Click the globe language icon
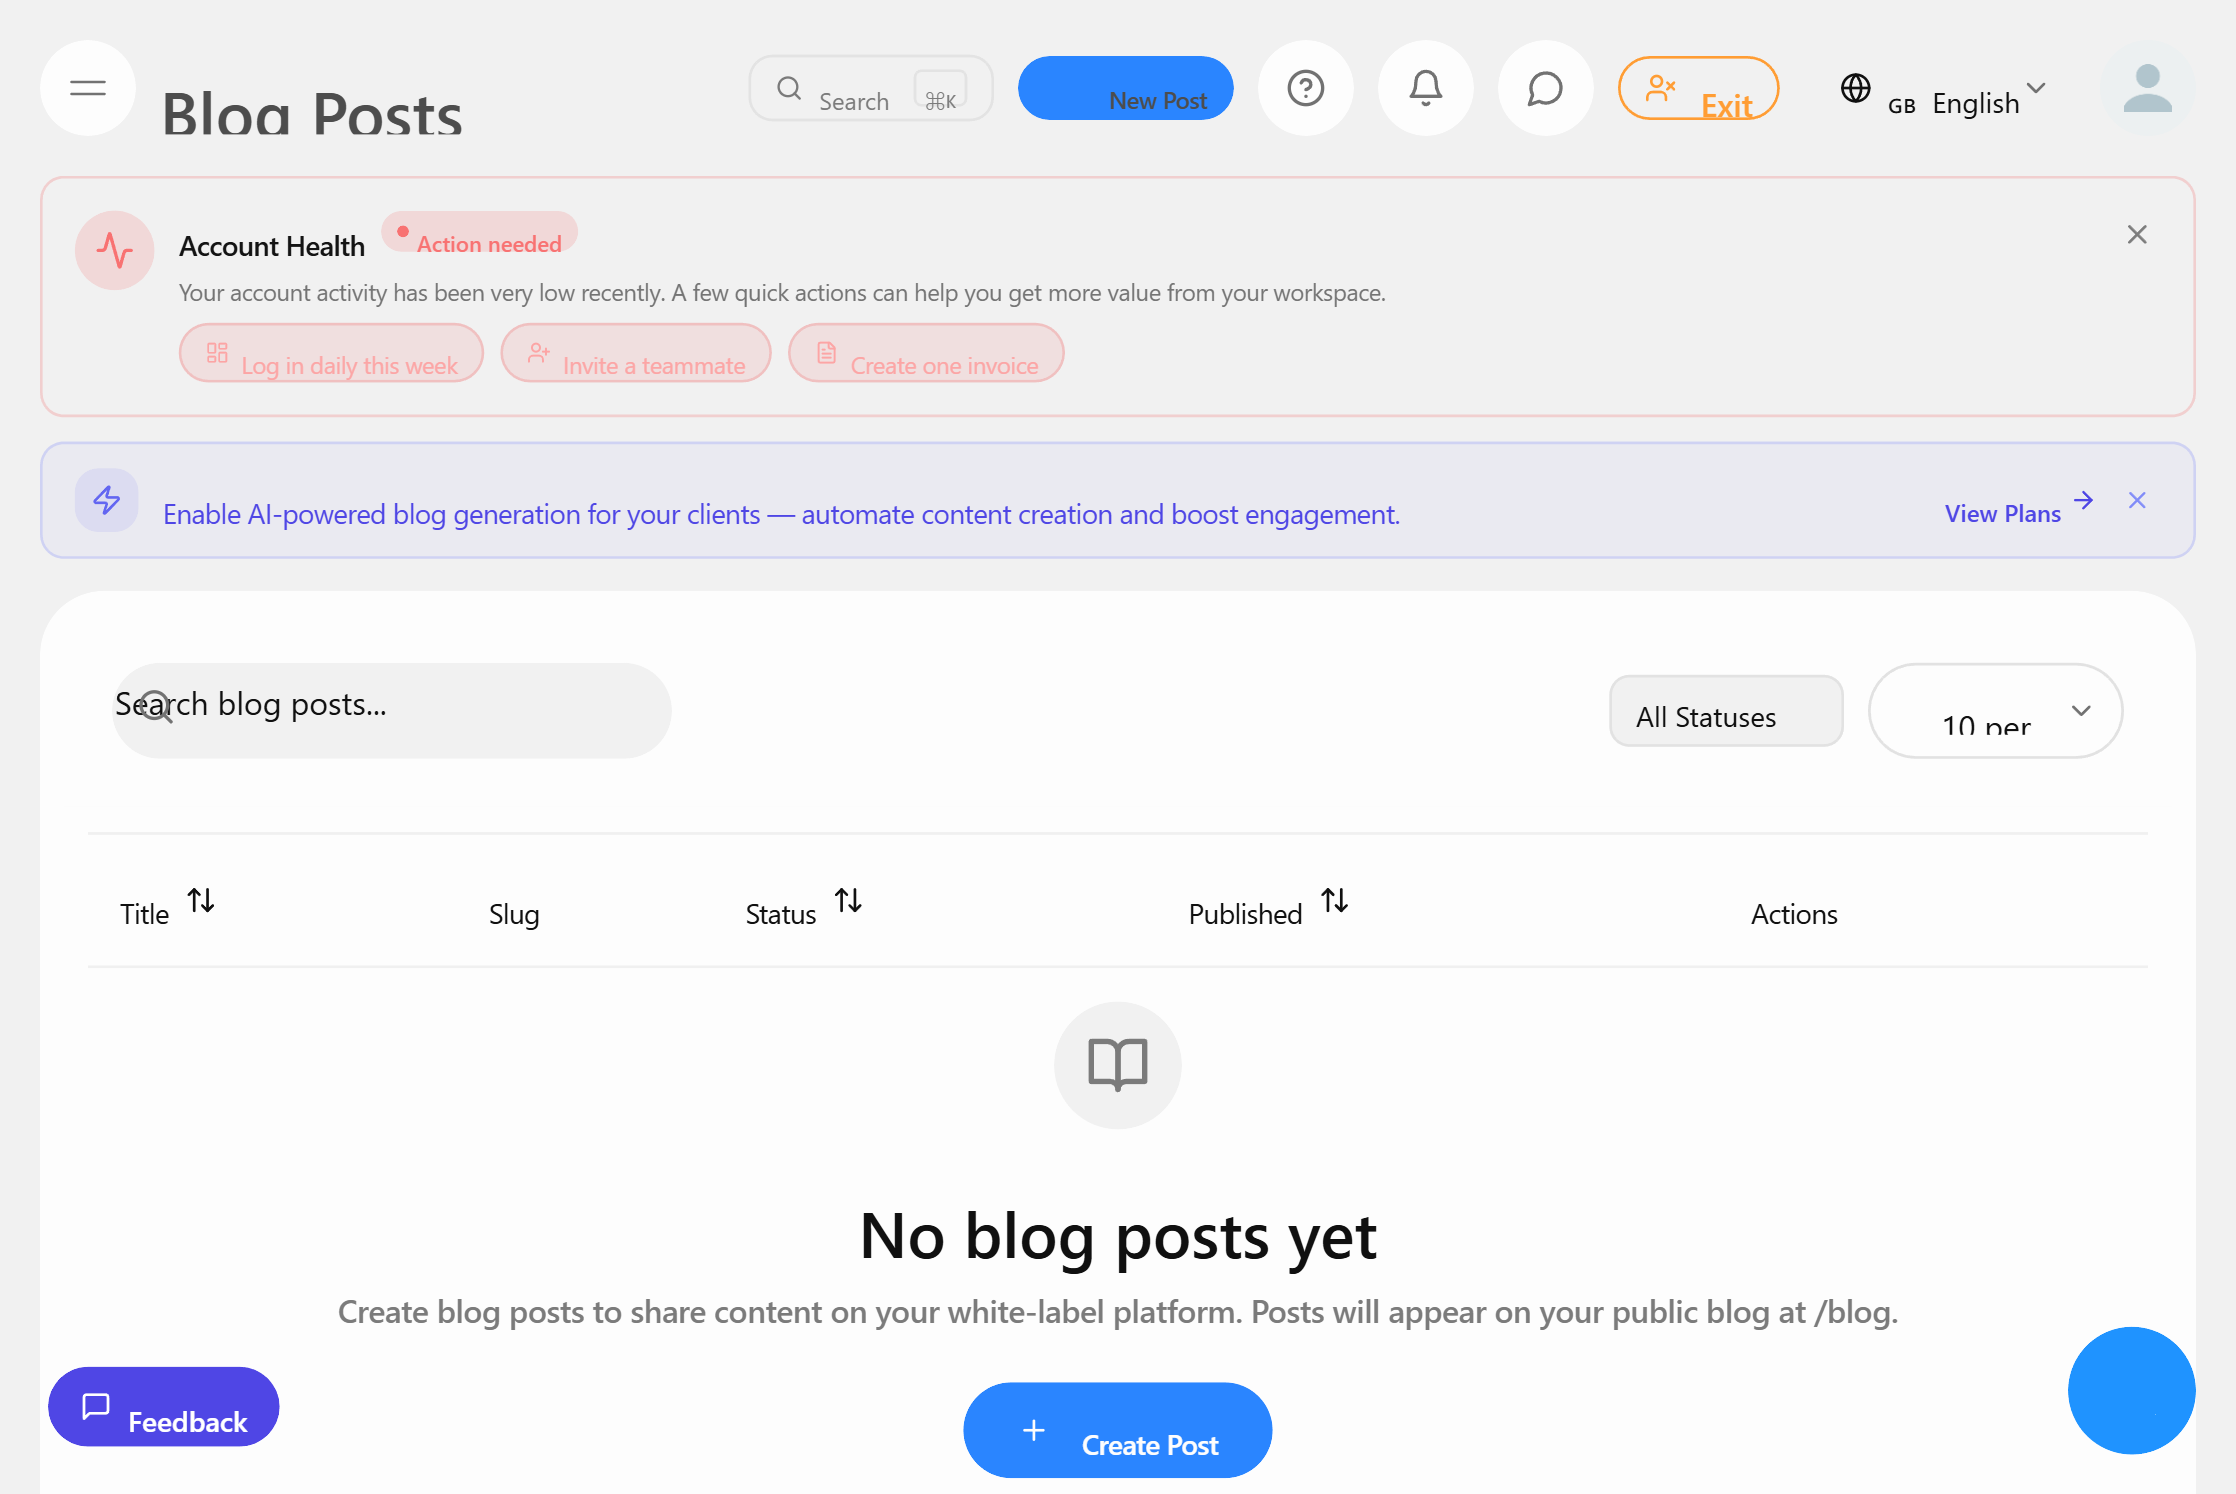Viewport: 2236px width, 1494px height. tap(1856, 89)
